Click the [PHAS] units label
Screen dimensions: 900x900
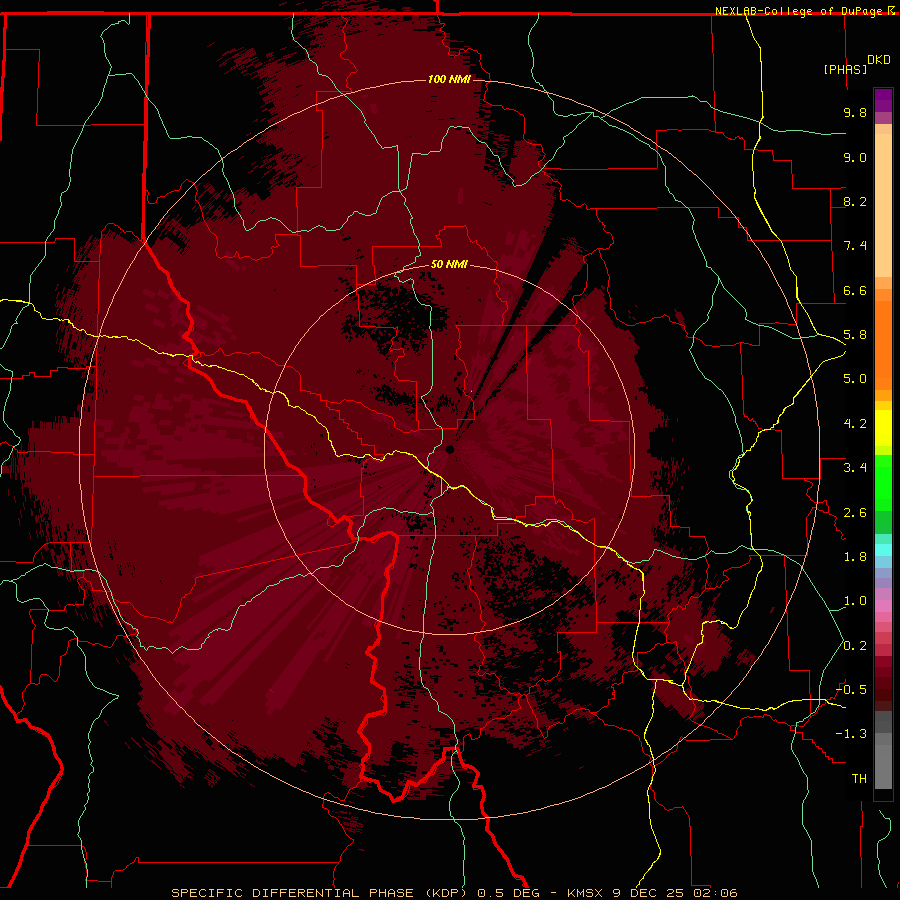coord(845,69)
